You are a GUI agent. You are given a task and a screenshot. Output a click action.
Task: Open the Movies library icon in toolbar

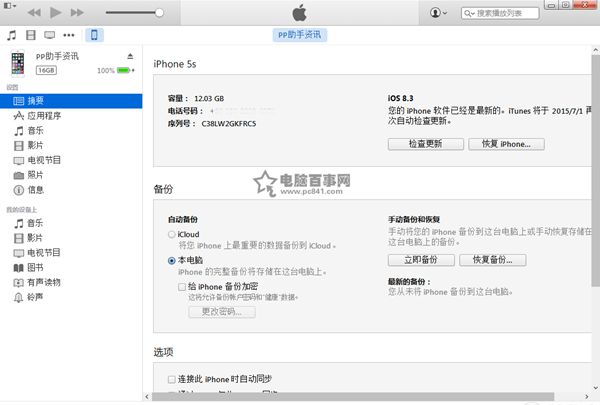click(x=31, y=35)
